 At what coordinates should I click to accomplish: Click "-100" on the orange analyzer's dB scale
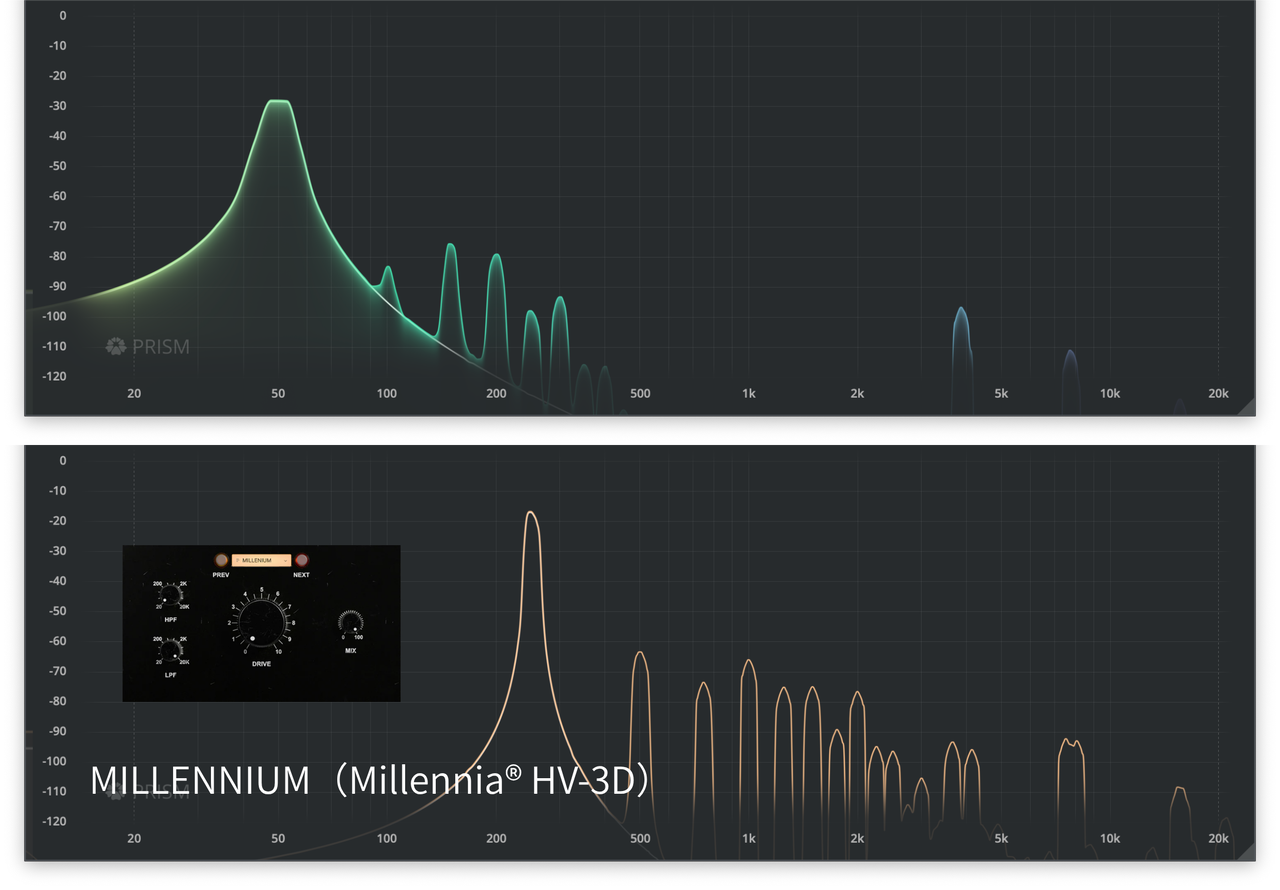(53, 761)
